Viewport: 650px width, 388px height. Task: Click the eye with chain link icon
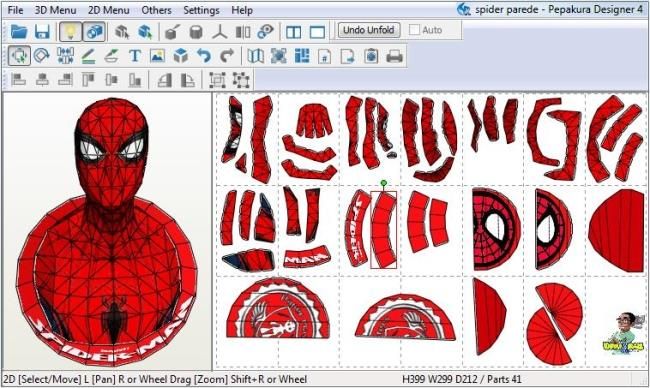pyautogui.click(x=265, y=32)
